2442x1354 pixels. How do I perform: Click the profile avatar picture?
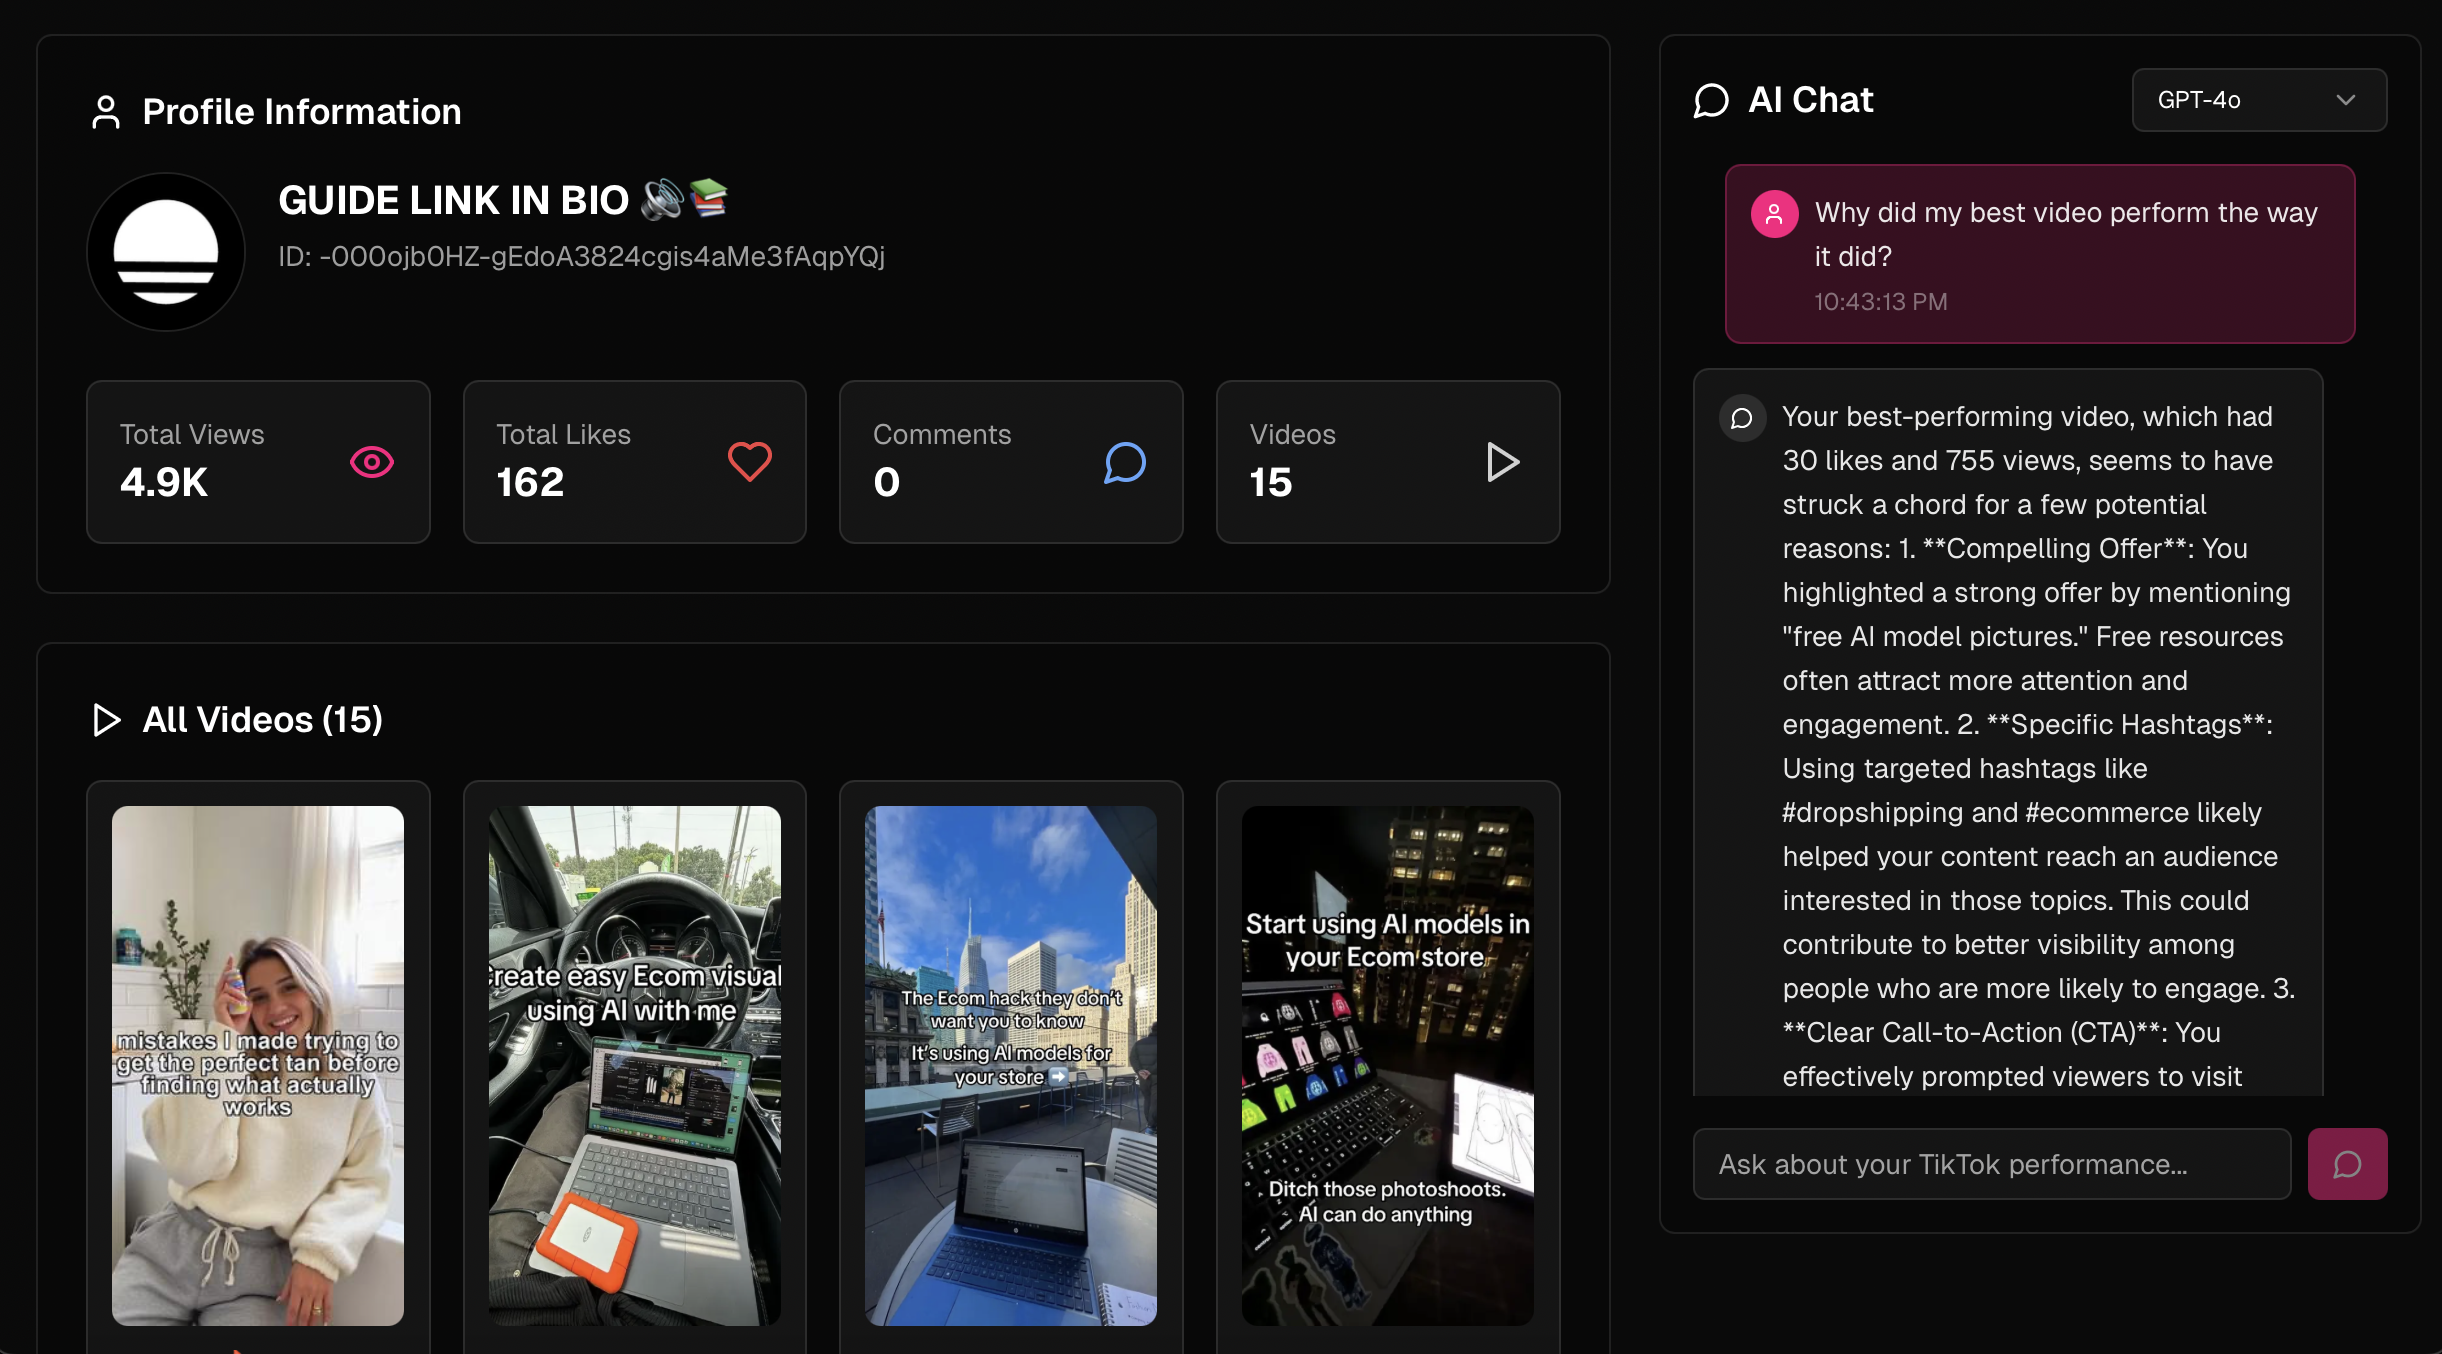(166, 252)
